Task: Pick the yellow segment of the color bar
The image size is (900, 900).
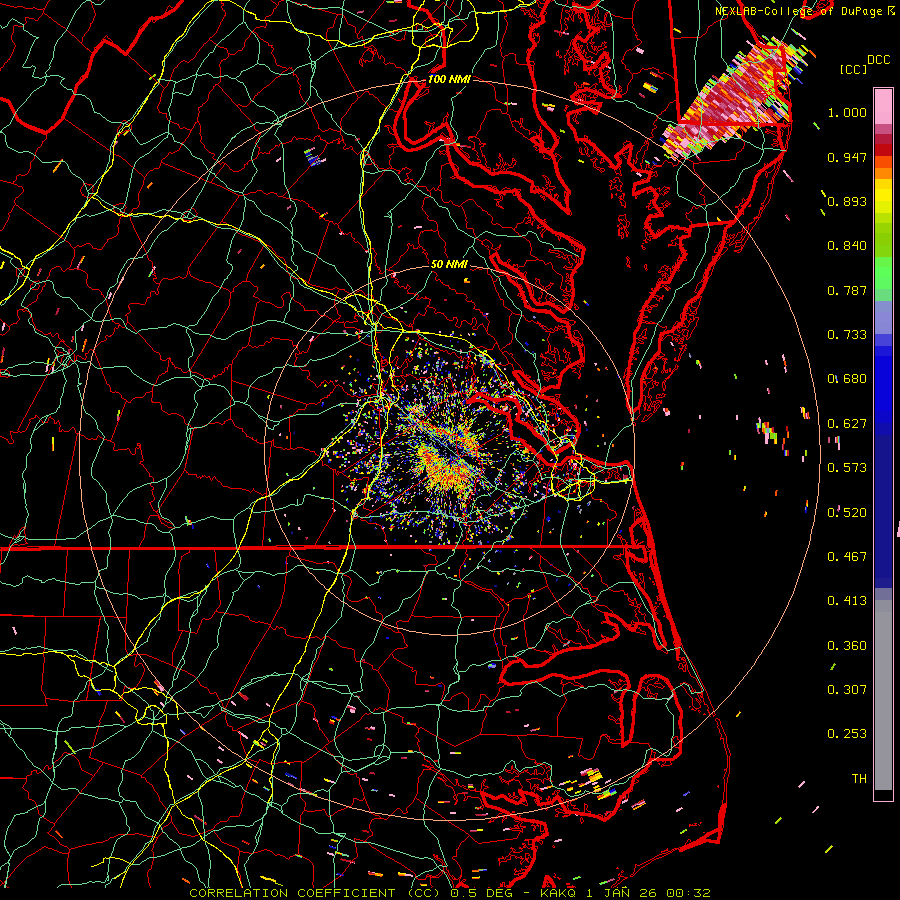Action: [883, 195]
